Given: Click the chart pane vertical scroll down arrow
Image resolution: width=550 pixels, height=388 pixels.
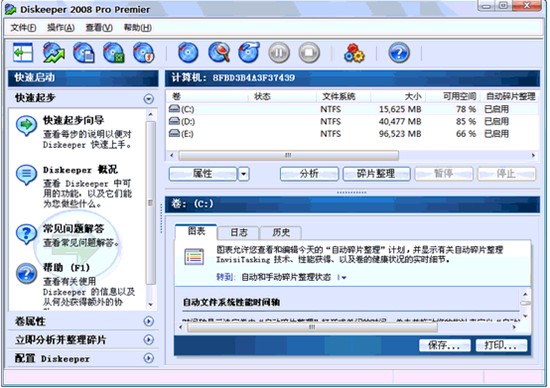Looking at the screenshot, I should (525, 316).
